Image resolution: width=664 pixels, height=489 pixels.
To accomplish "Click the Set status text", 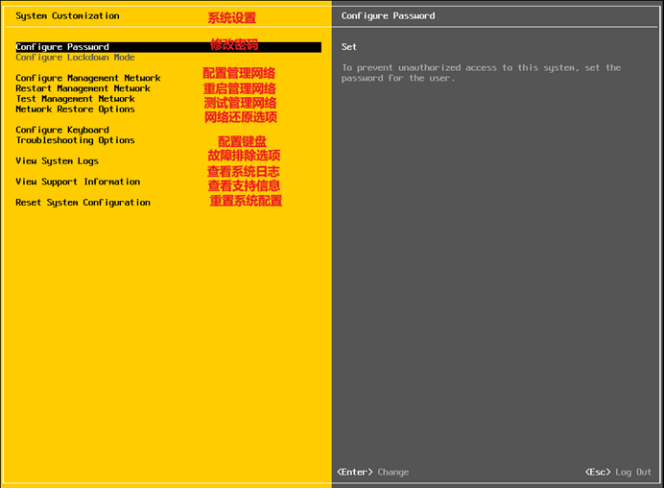I will [349, 47].
